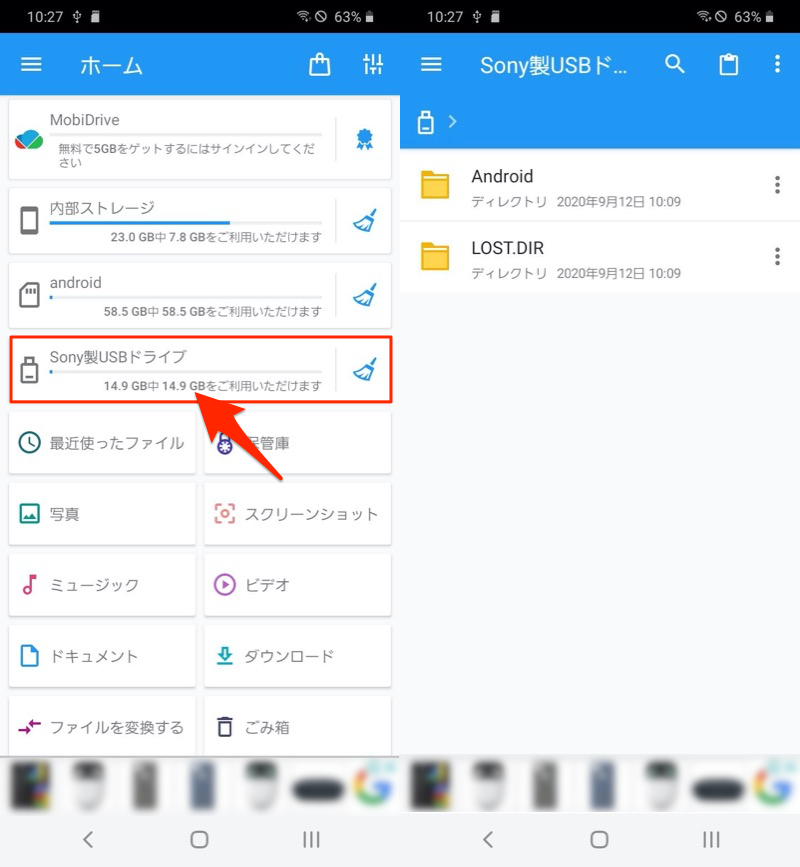Tap the clipboard paste icon in the header
The width and height of the screenshot is (800, 867).
pos(729,65)
